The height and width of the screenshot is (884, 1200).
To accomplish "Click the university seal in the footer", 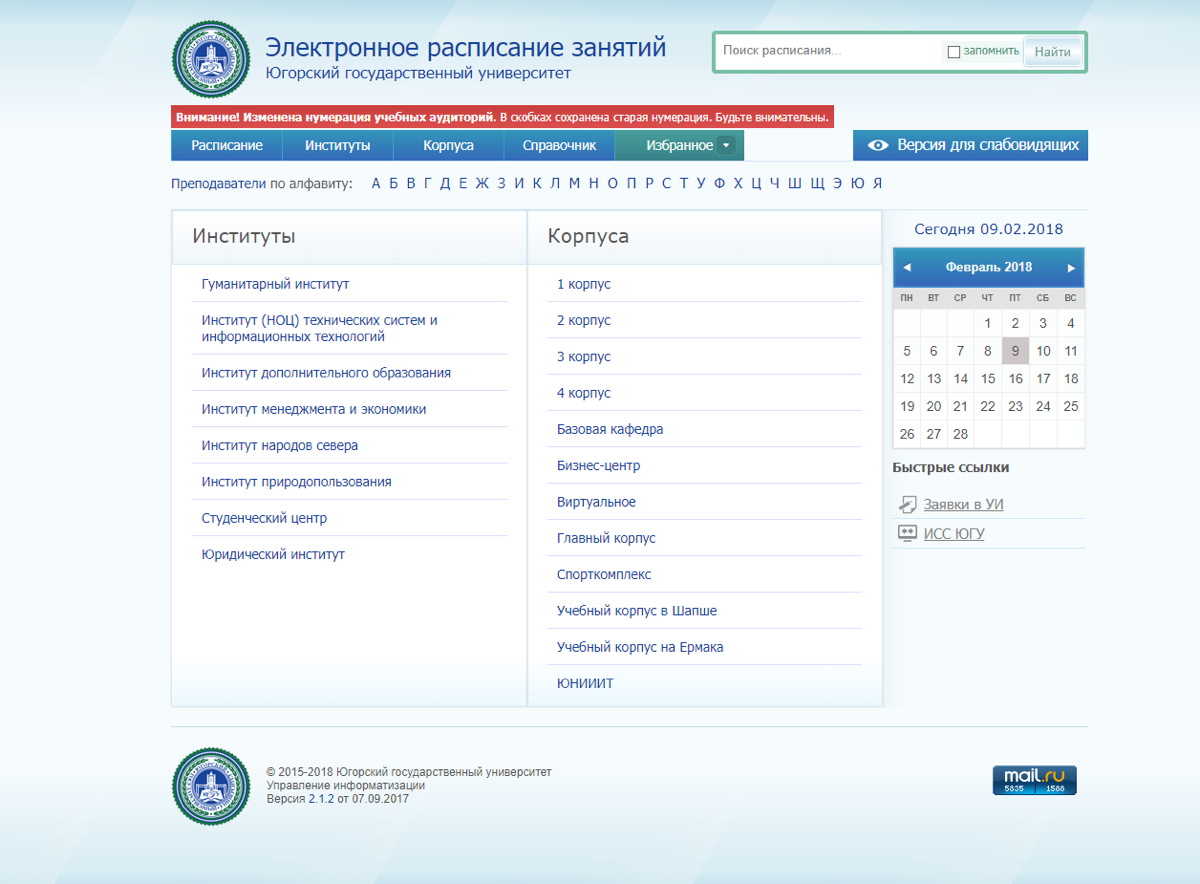I will pyautogui.click(x=211, y=786).
